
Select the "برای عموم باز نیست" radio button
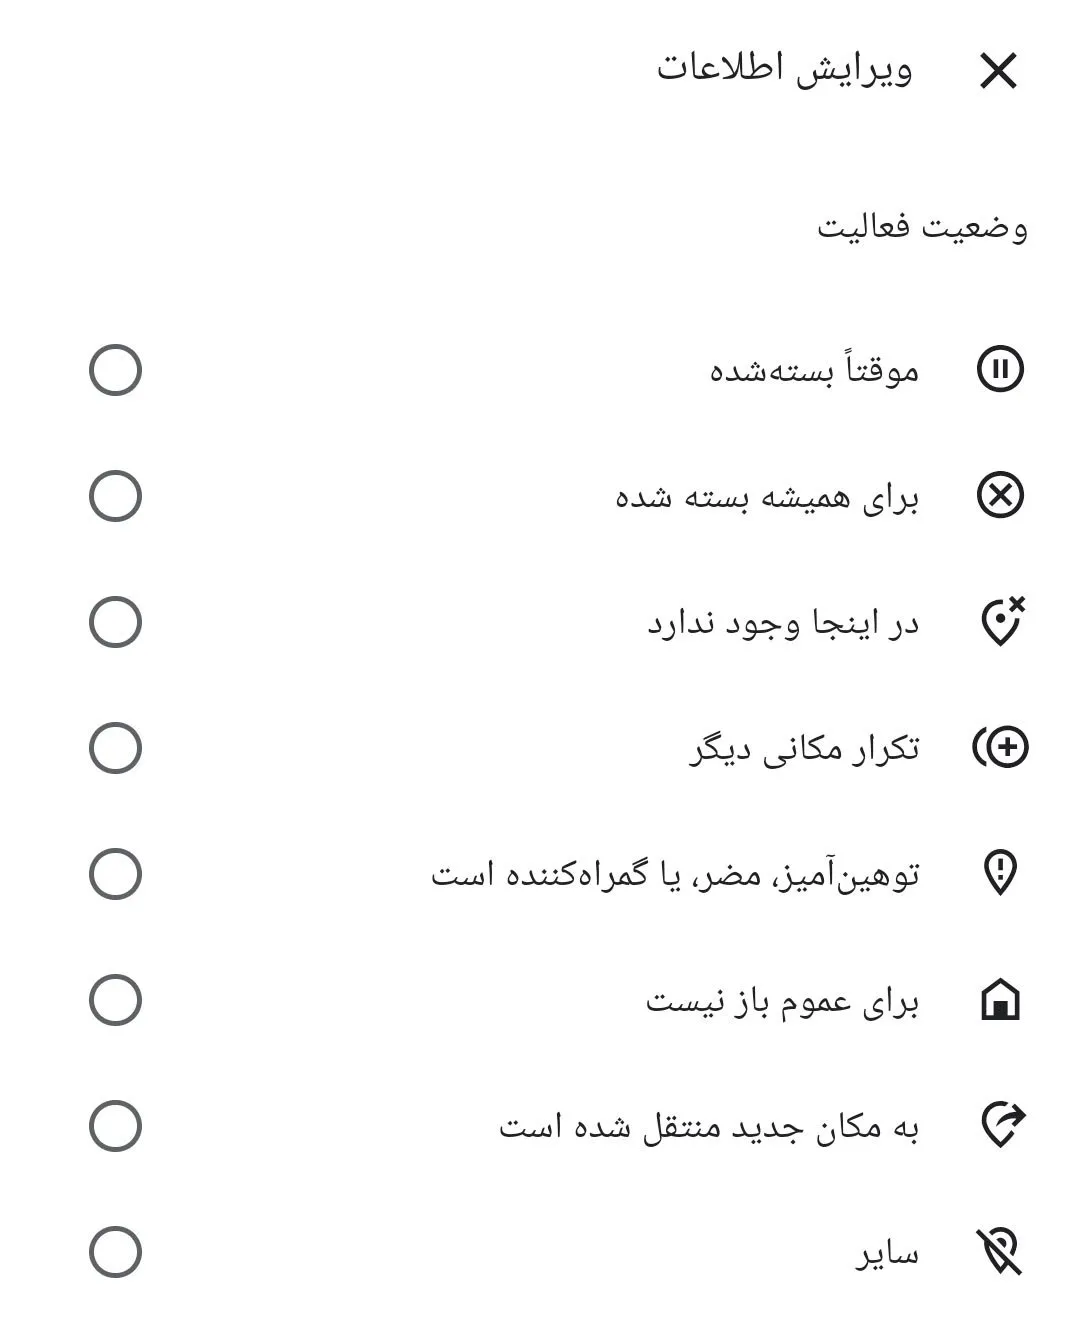click(x=115, y=1000)
